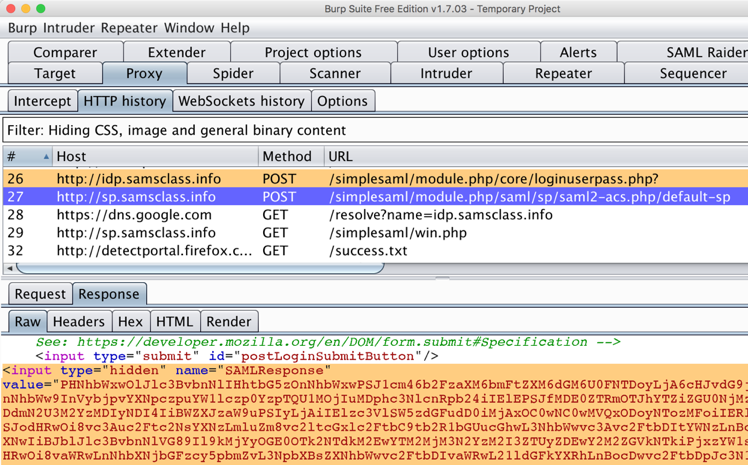This screenshot has width=748, height=465.
Task: Open the User options tab
Action: tap(468, 52)
